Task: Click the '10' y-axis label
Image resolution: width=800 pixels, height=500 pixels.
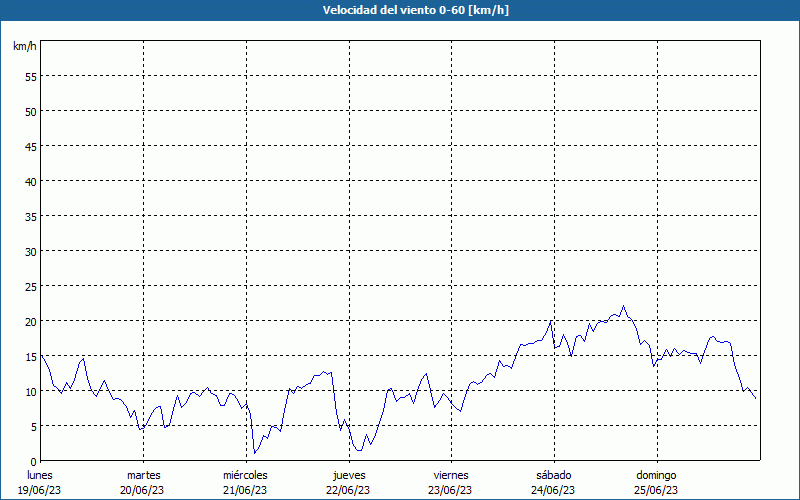Action: (31, 391)
